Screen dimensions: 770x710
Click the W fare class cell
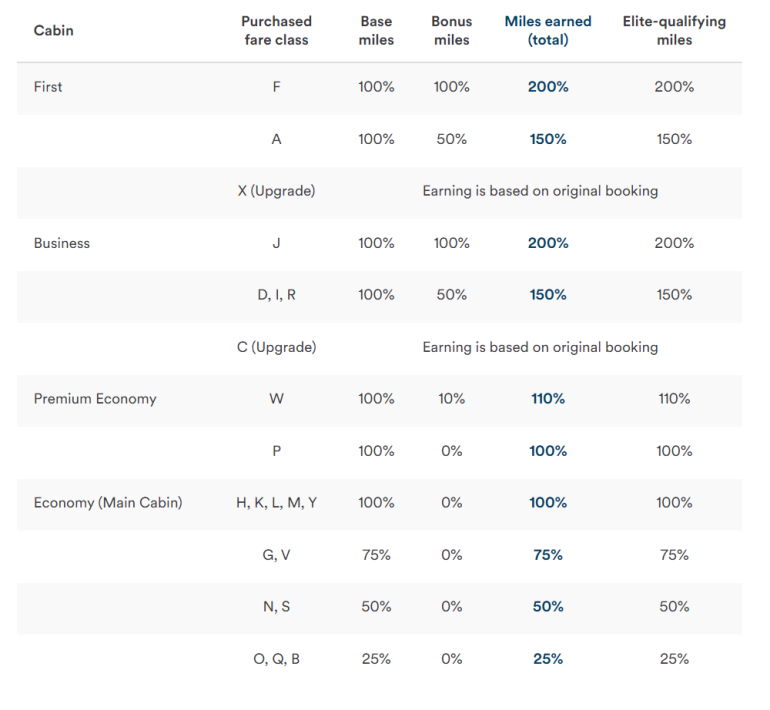pyautogui.click(x=276, y=399)
